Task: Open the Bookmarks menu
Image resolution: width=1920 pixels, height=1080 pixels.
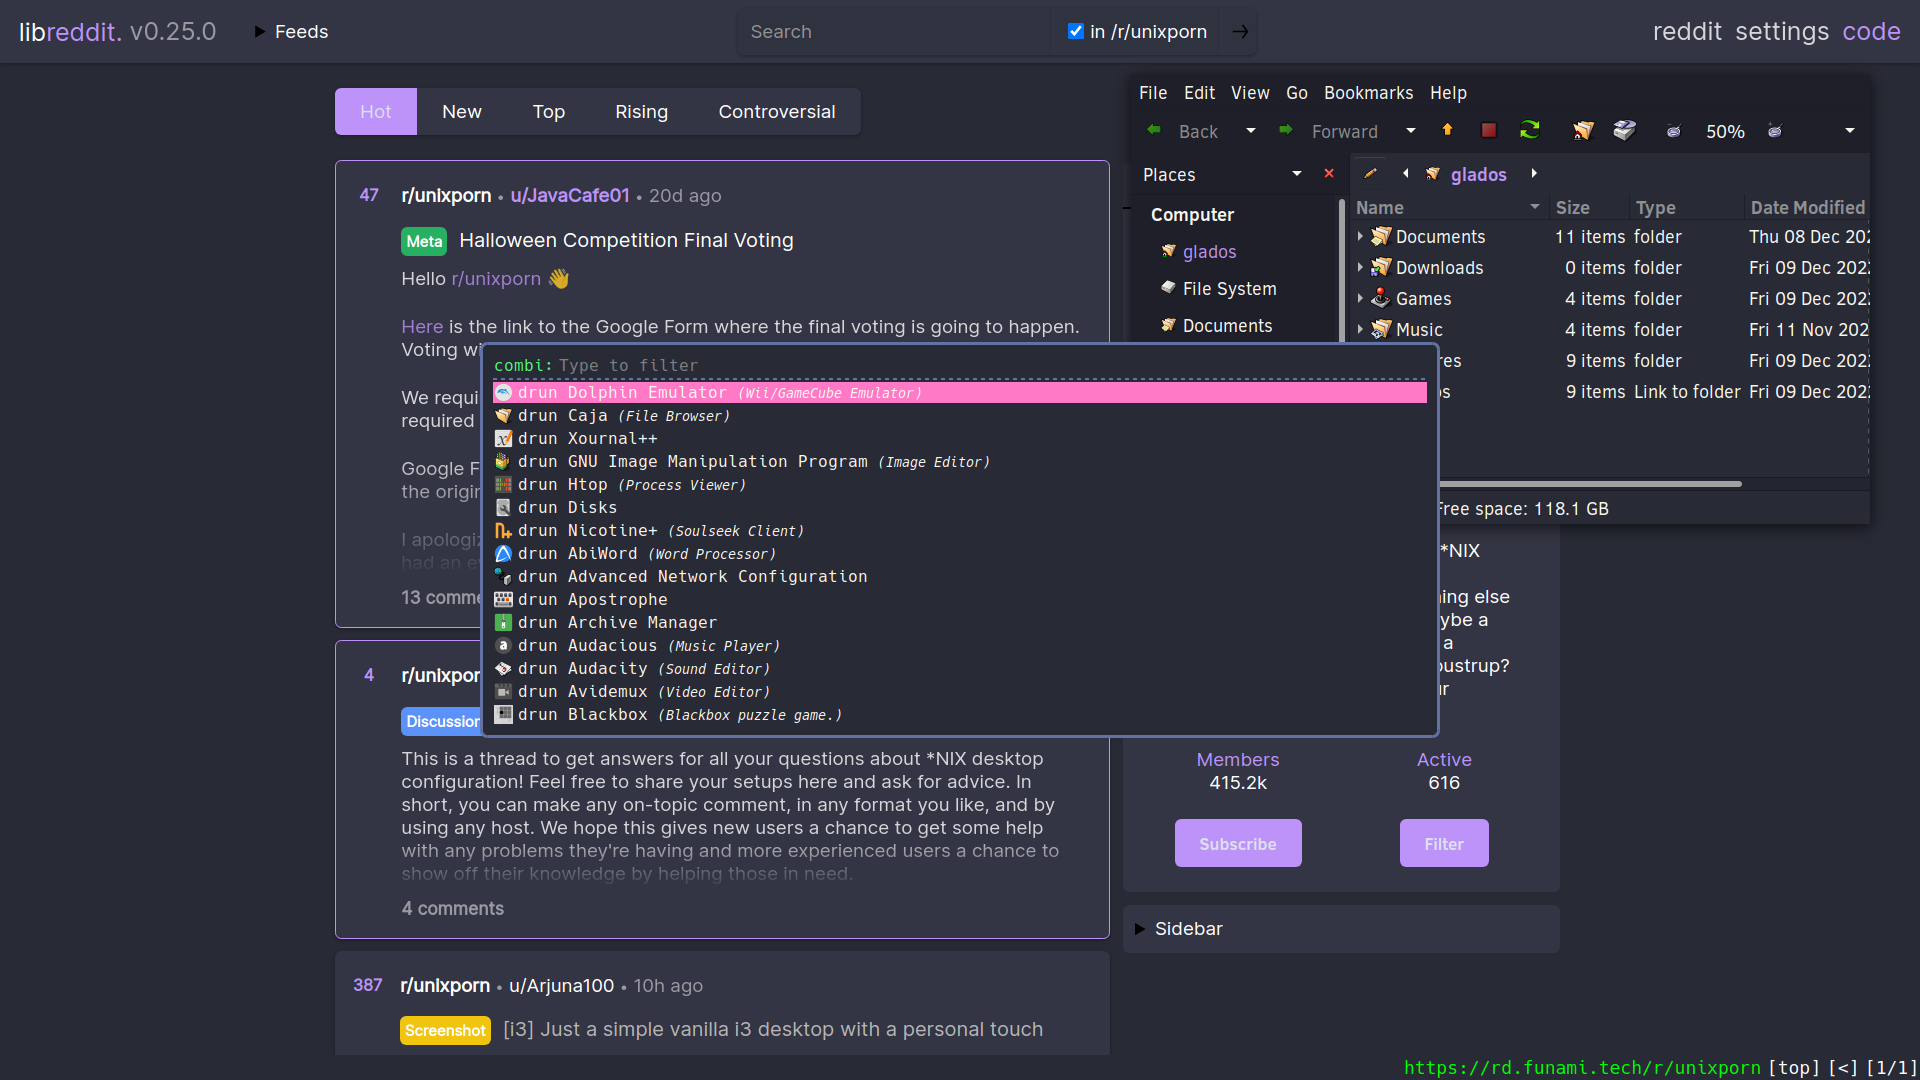Action: click(1368, 93)
